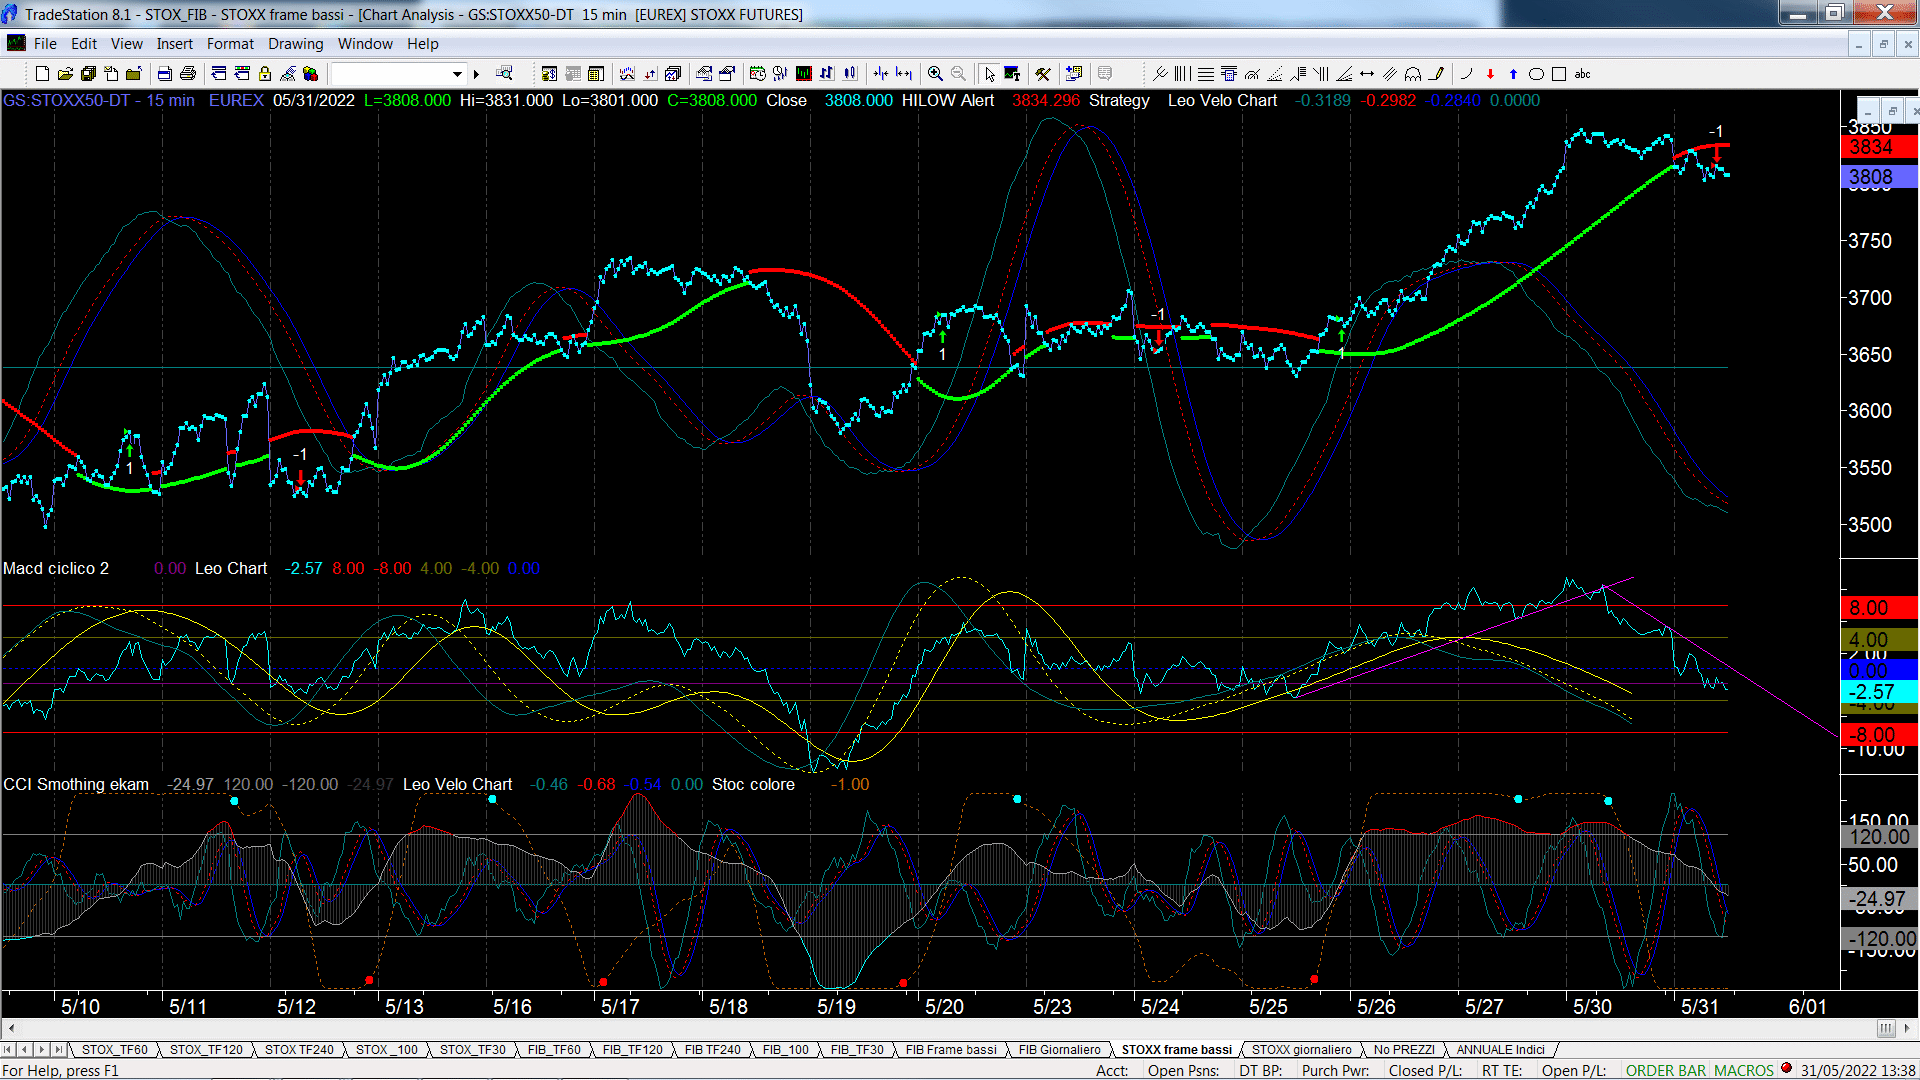Click the MACROS status bar button
Image resolution: width=1920 pixels, height=1080 pixels.
tap(1743, 1071)
